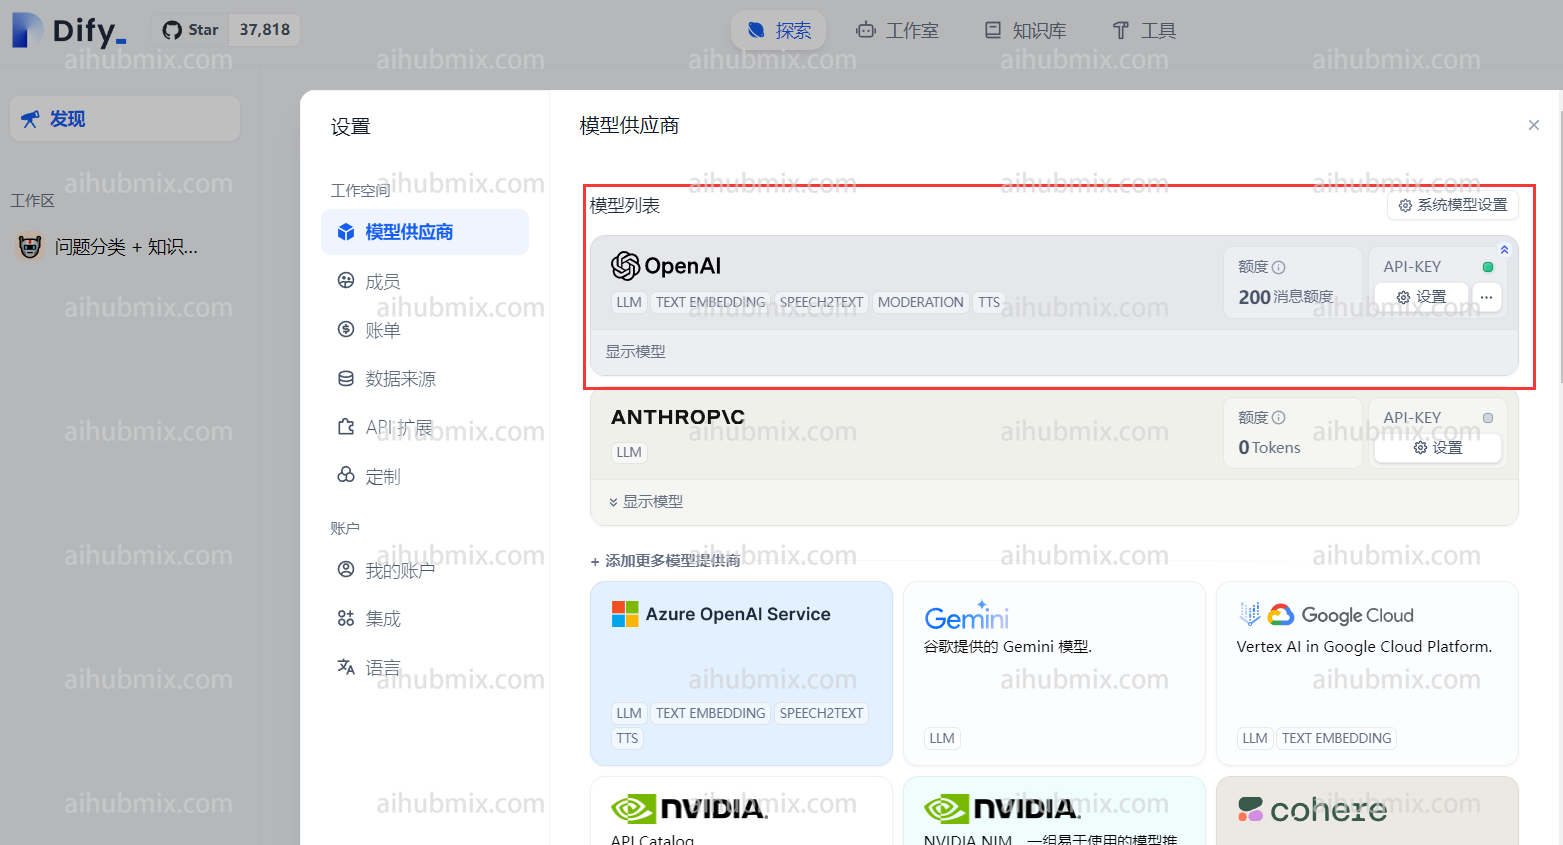The image size is (1563, 845).
Task: Select the Azure OpenAI Service card
Action: (x=741, y=673)
